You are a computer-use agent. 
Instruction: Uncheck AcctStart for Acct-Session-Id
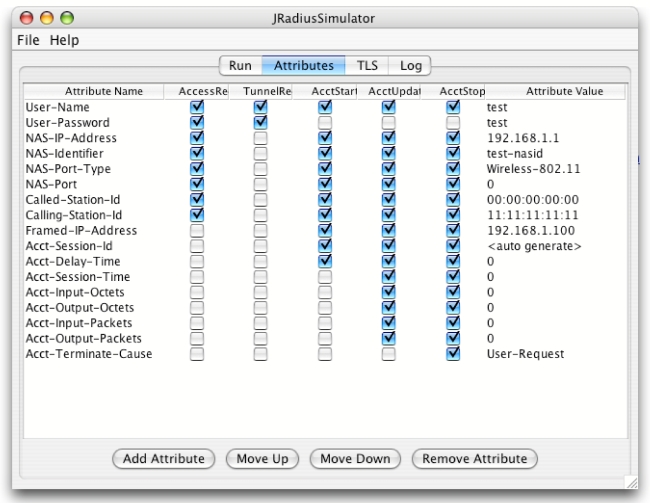click(x=325, y=246)
